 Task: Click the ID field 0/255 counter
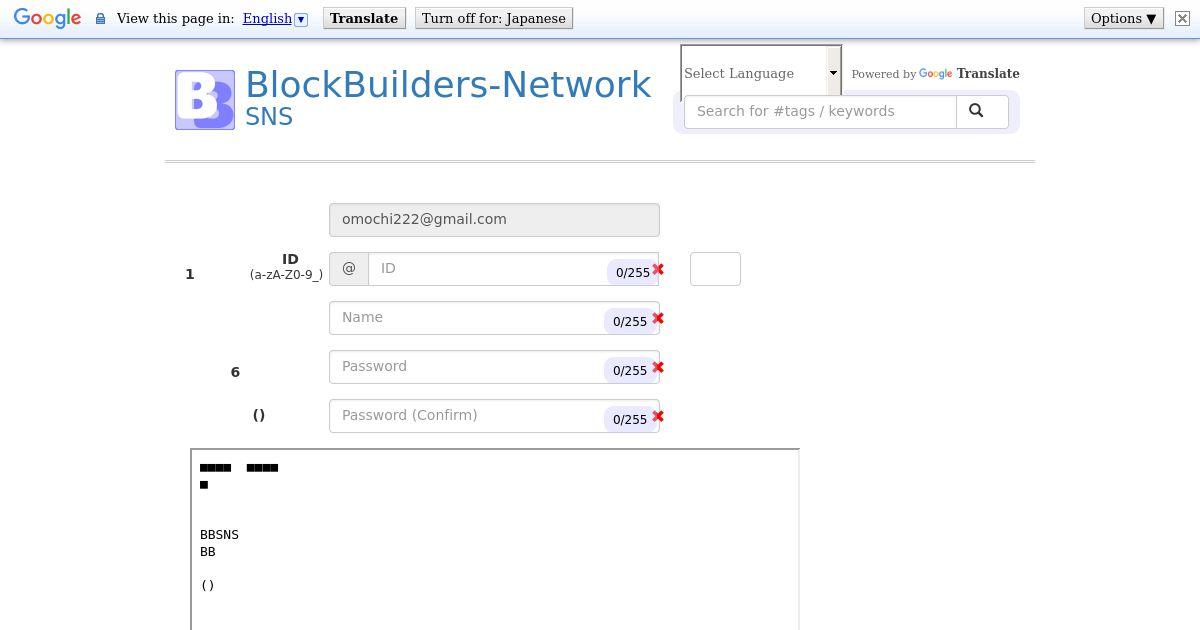[633, 272]
